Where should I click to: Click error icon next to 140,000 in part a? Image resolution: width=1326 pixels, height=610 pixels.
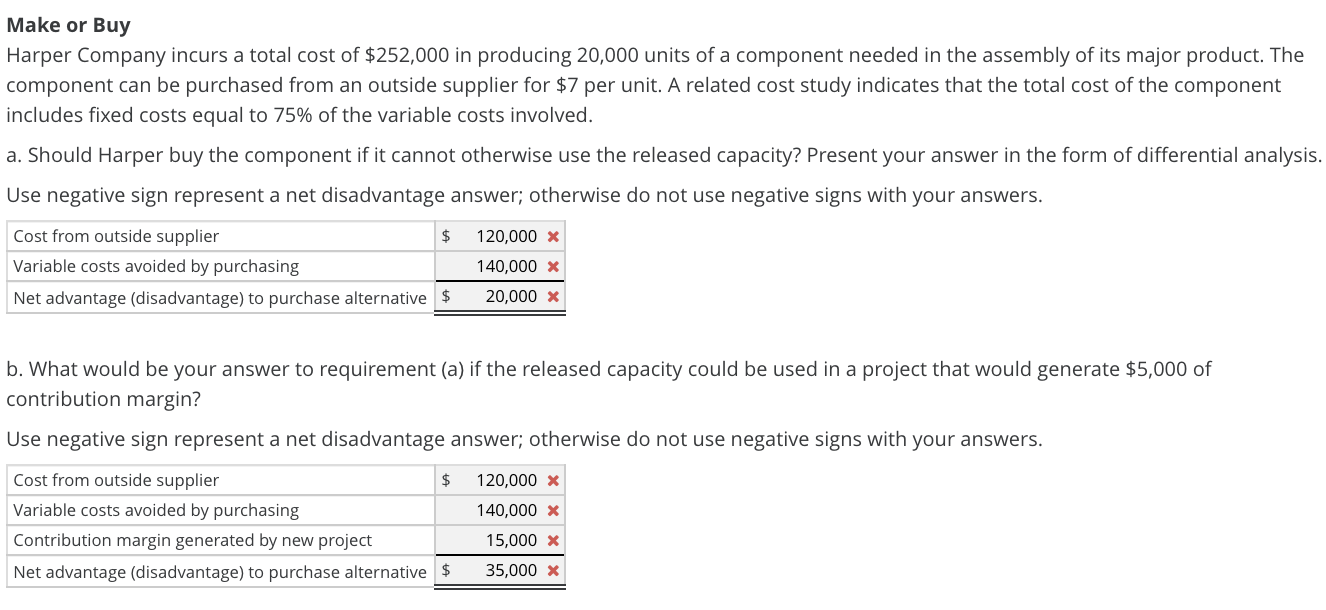pyautogui.click(x=553, y=266)
